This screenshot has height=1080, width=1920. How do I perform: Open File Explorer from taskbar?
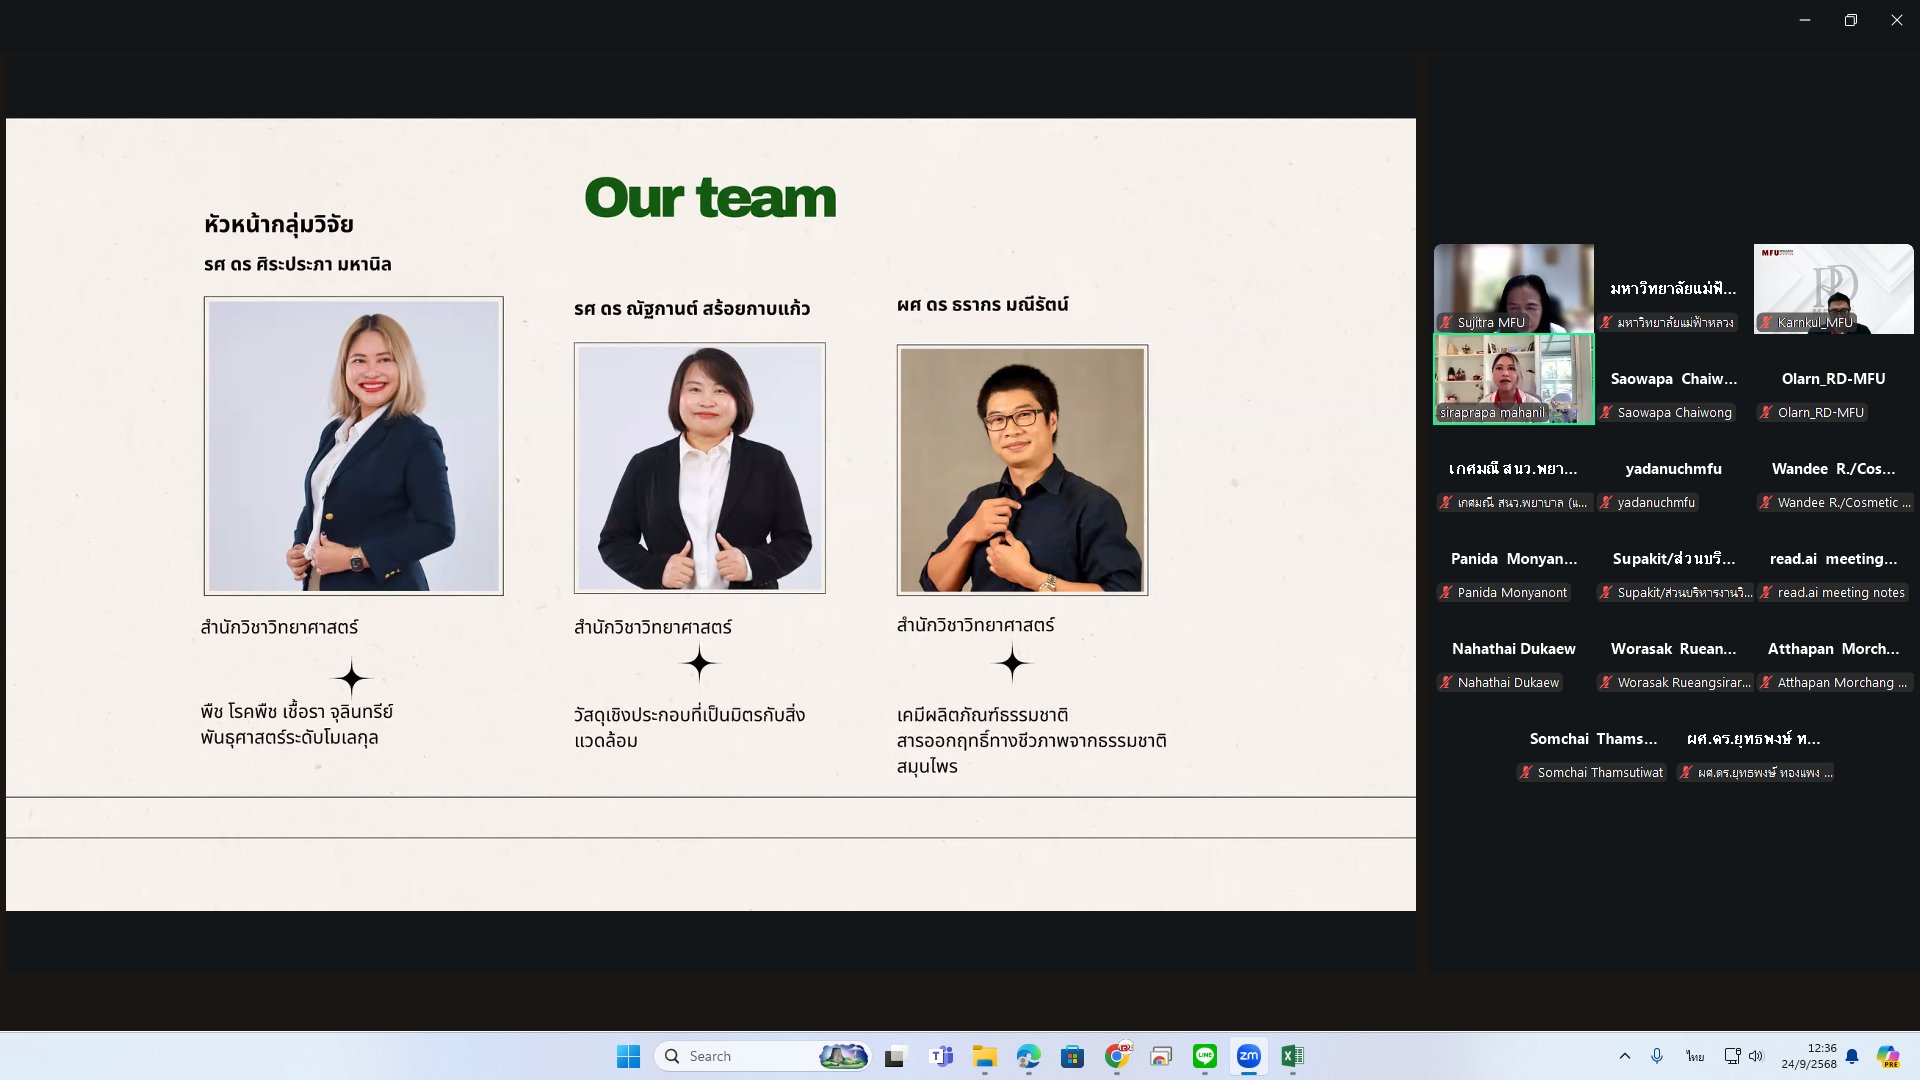coord(984,1056)
